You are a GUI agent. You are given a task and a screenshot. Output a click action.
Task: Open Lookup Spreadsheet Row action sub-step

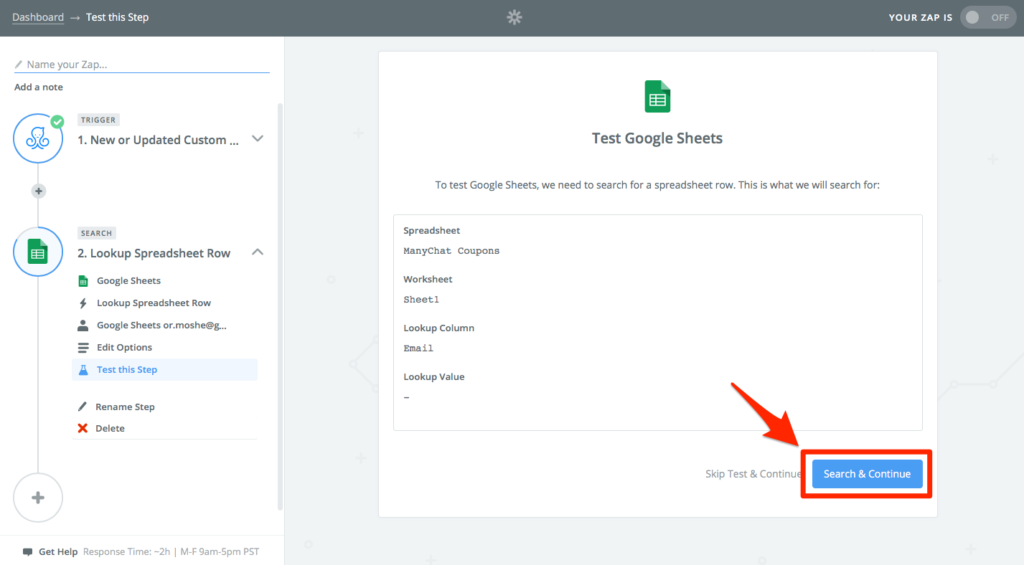pos(153,302)
